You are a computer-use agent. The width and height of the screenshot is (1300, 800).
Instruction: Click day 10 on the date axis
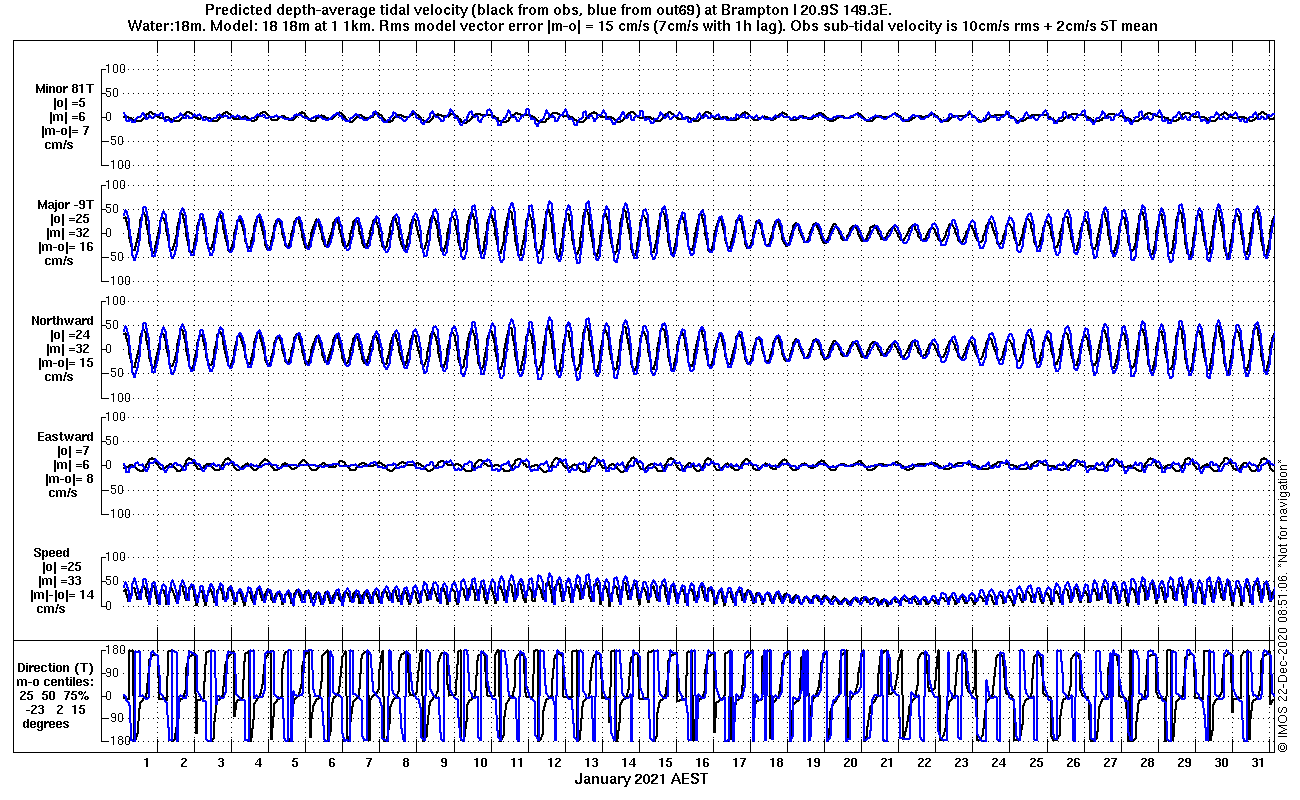pyautogui.click(x=480, y=762)
